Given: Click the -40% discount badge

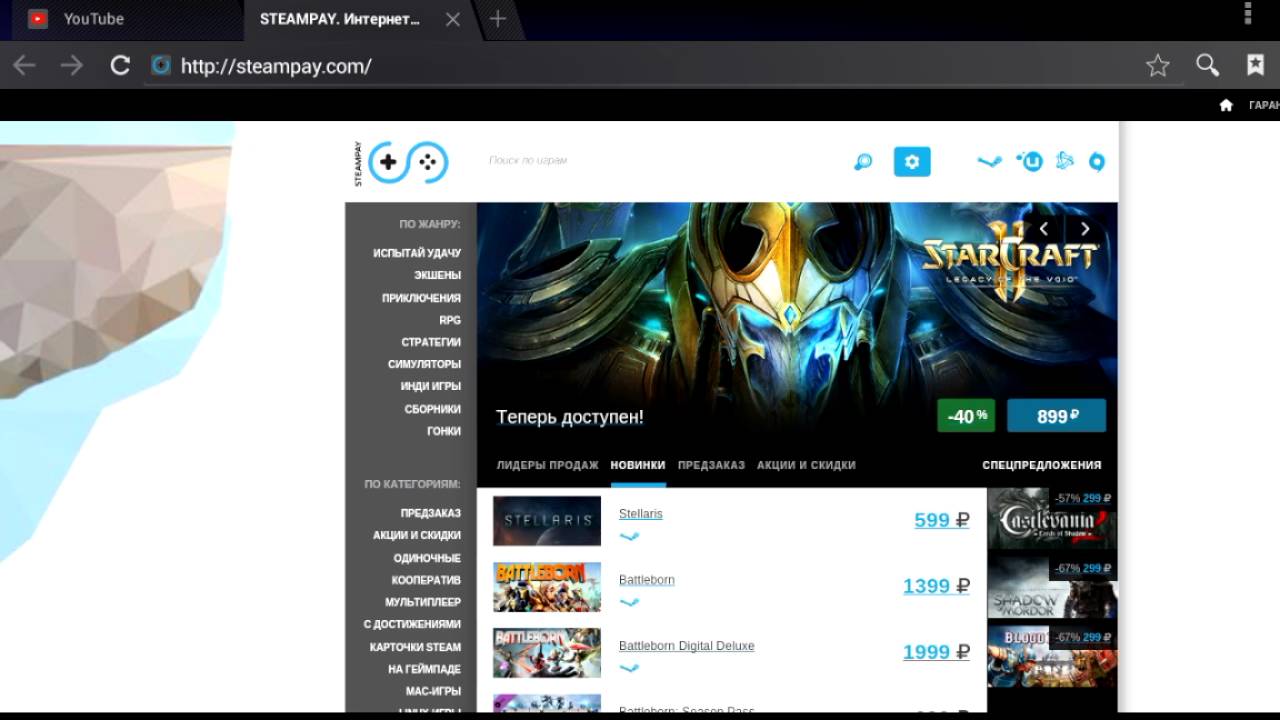Looking at the screenshot, I should [966, 416].
